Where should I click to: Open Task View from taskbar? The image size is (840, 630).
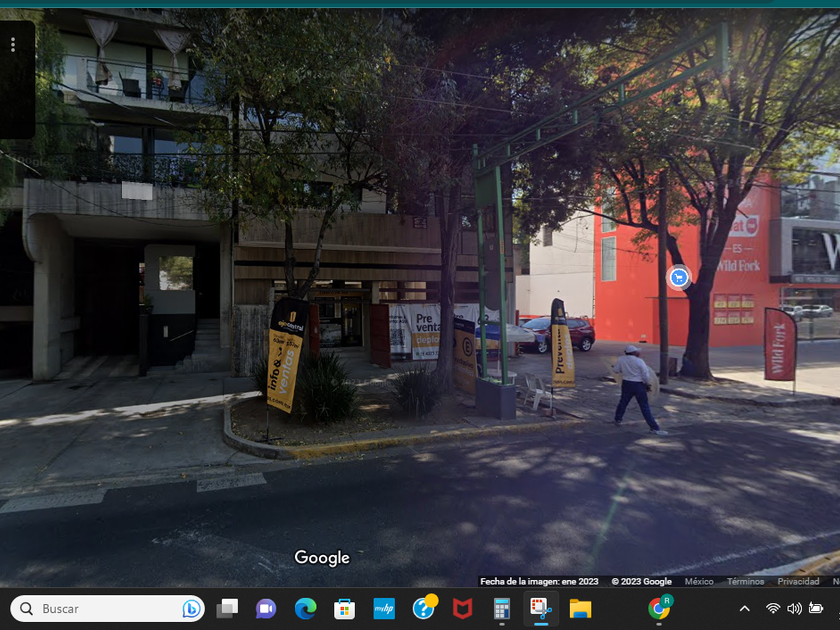[227, 608]
